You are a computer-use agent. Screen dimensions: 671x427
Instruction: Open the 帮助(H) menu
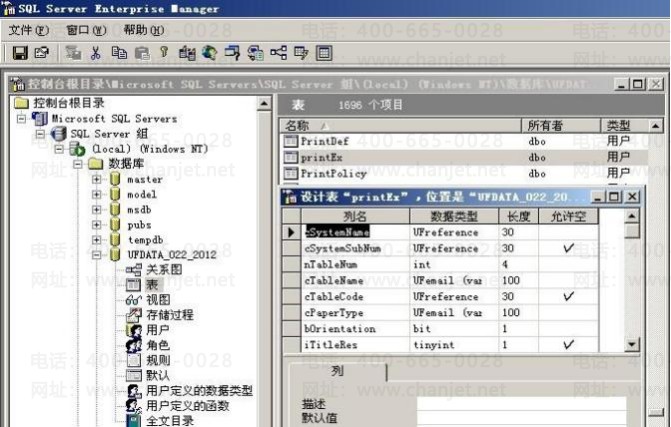coord(143,30)
